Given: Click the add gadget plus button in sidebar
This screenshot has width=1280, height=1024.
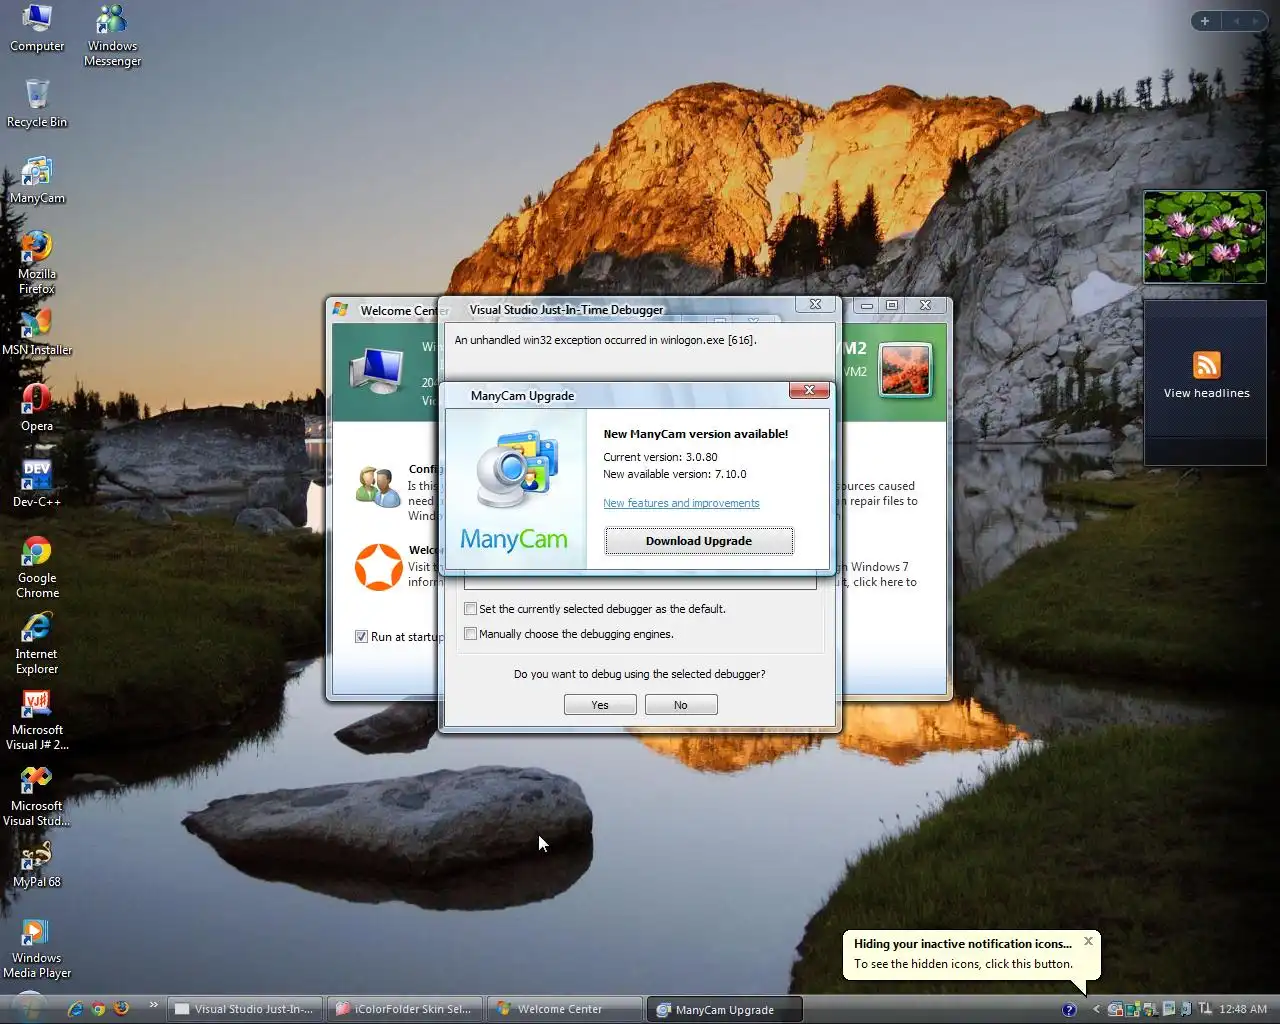Looking at the screenshot, I should tap(1205, 21).
